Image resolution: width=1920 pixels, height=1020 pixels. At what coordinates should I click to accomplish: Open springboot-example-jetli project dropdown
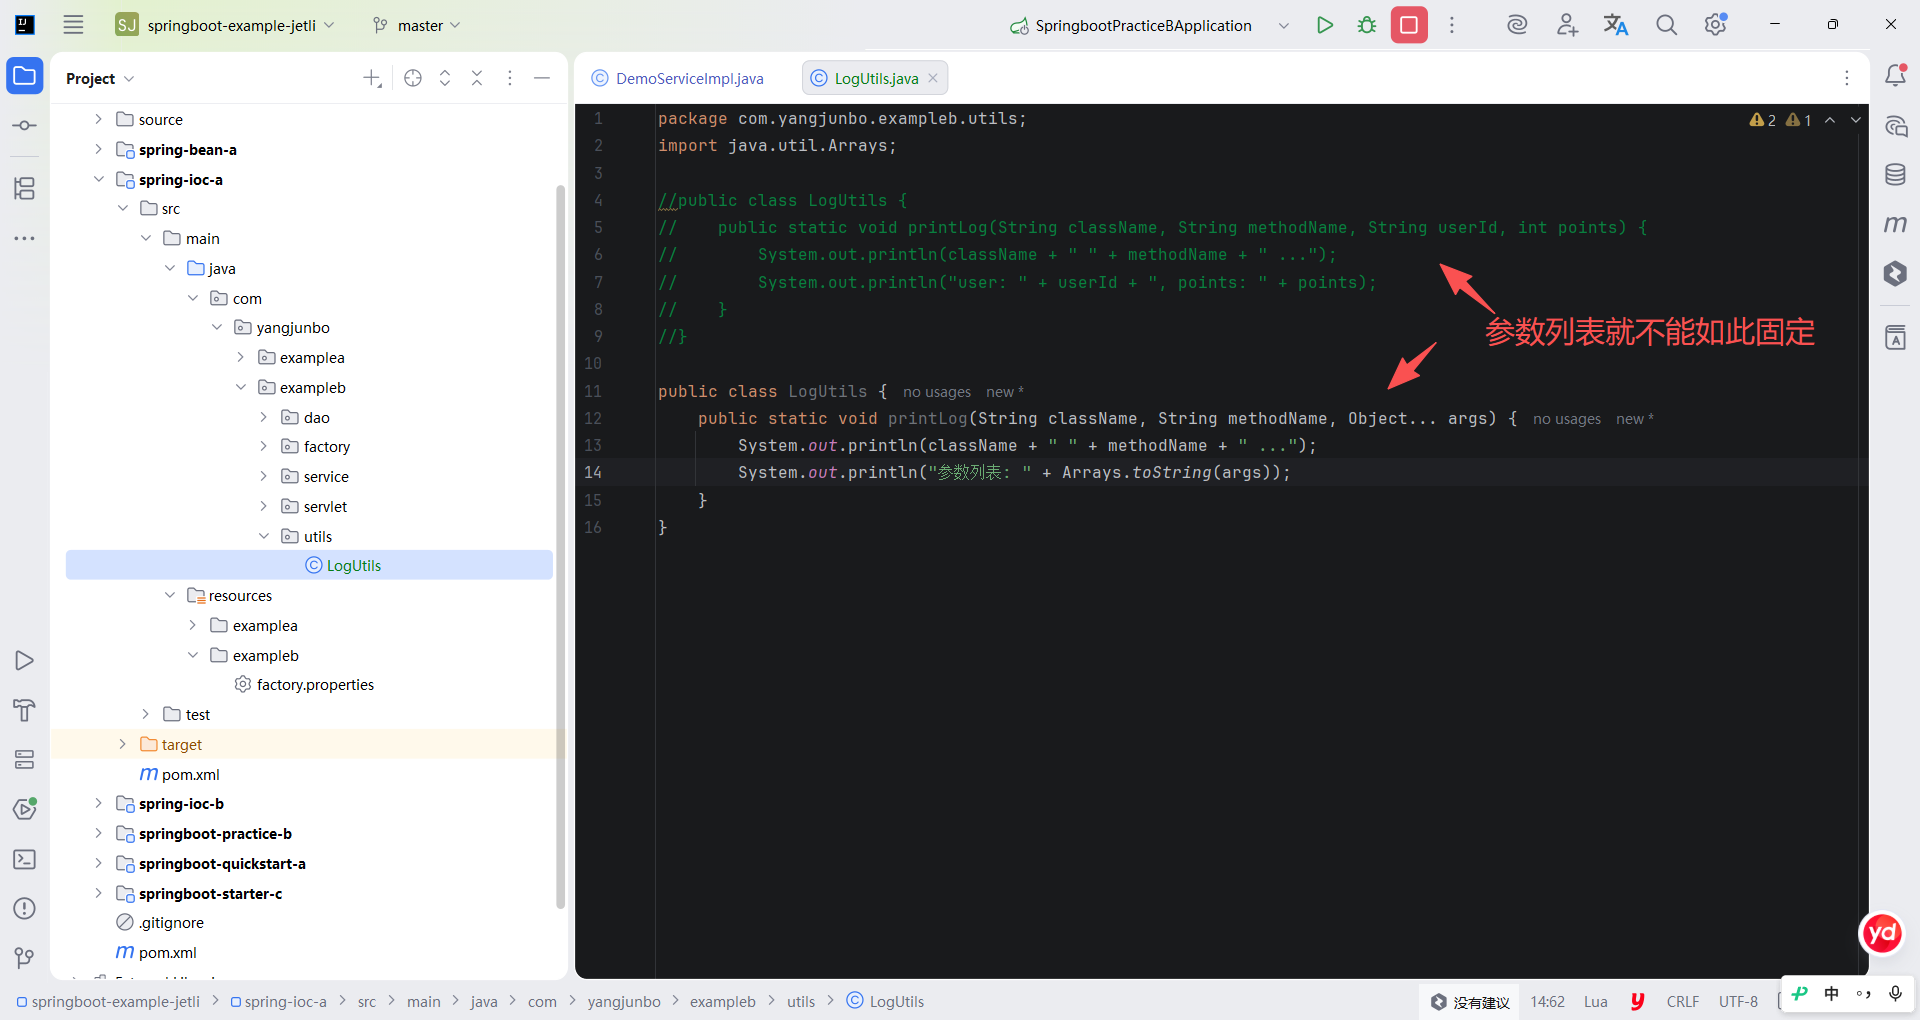tap(226, 25)
